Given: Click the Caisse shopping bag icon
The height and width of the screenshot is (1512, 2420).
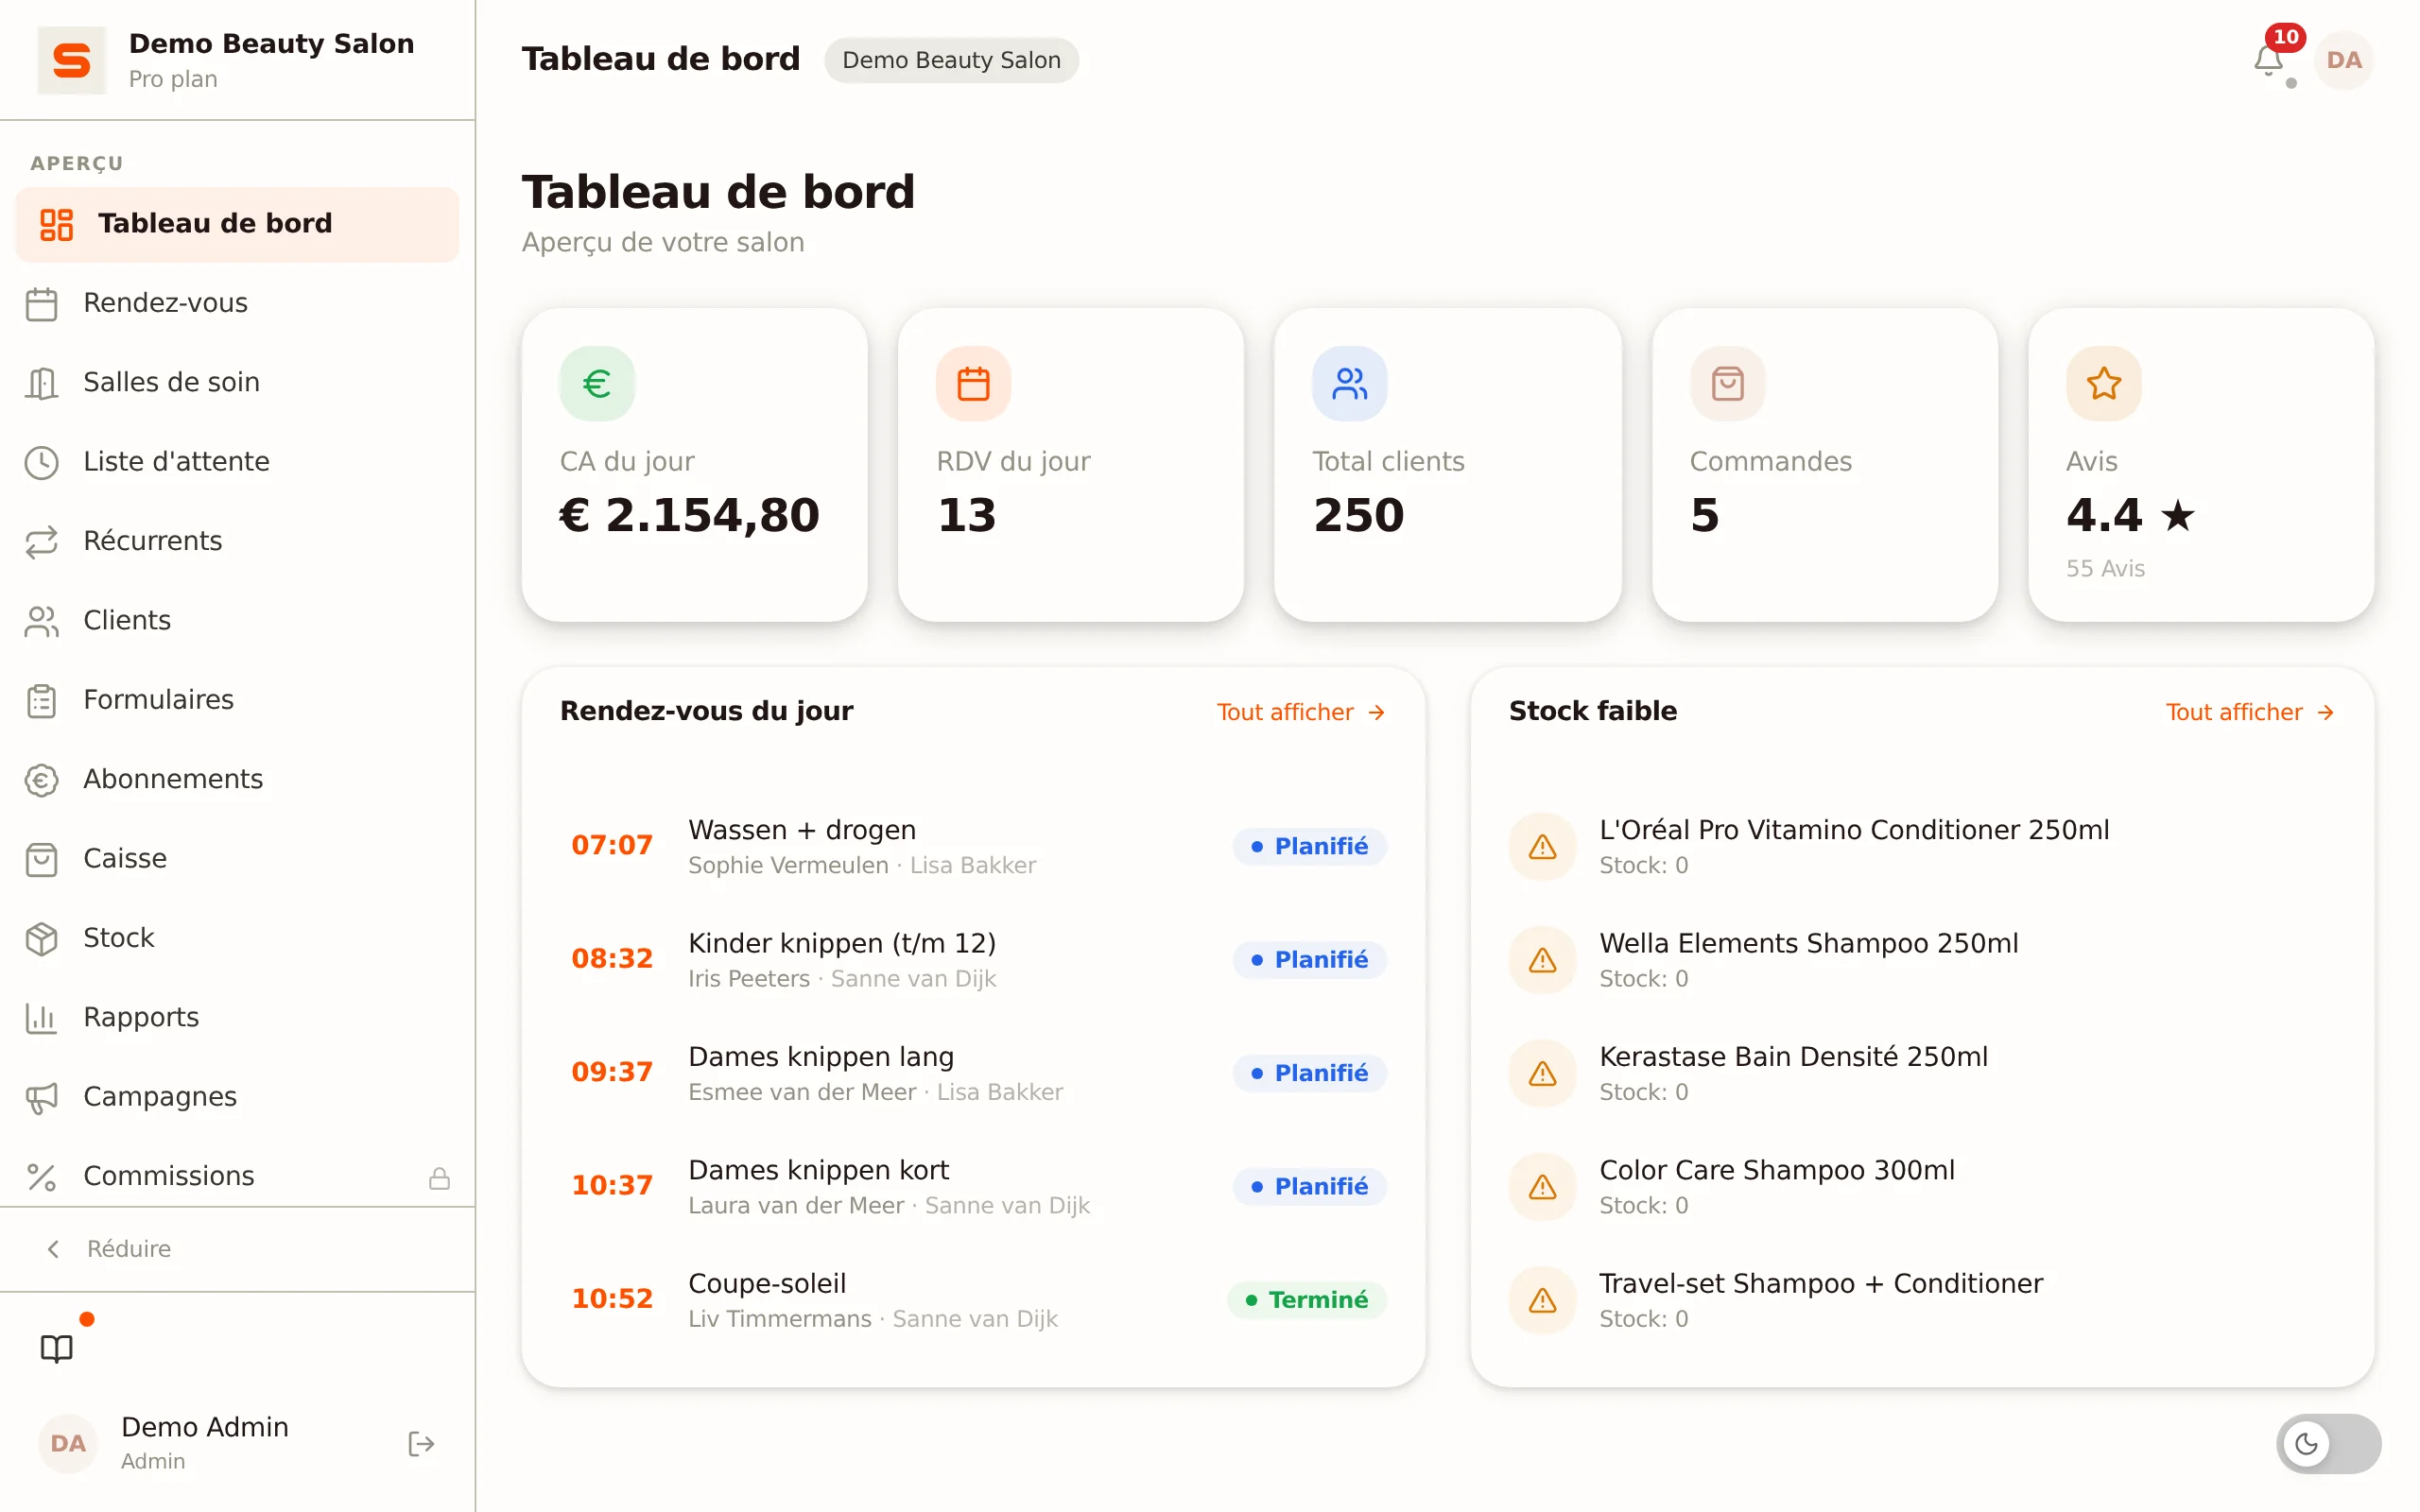Looking at the screenshot, I should pos(41,859).
